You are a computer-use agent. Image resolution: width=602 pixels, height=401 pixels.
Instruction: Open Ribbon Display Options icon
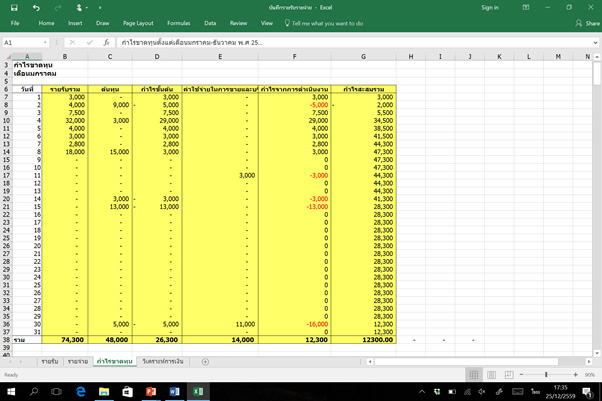tap(526, 7)
